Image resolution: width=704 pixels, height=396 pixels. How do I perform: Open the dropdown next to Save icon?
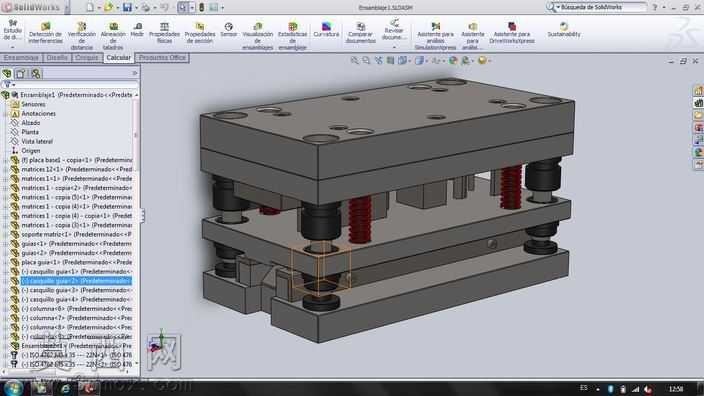click(x=135, y=8)
